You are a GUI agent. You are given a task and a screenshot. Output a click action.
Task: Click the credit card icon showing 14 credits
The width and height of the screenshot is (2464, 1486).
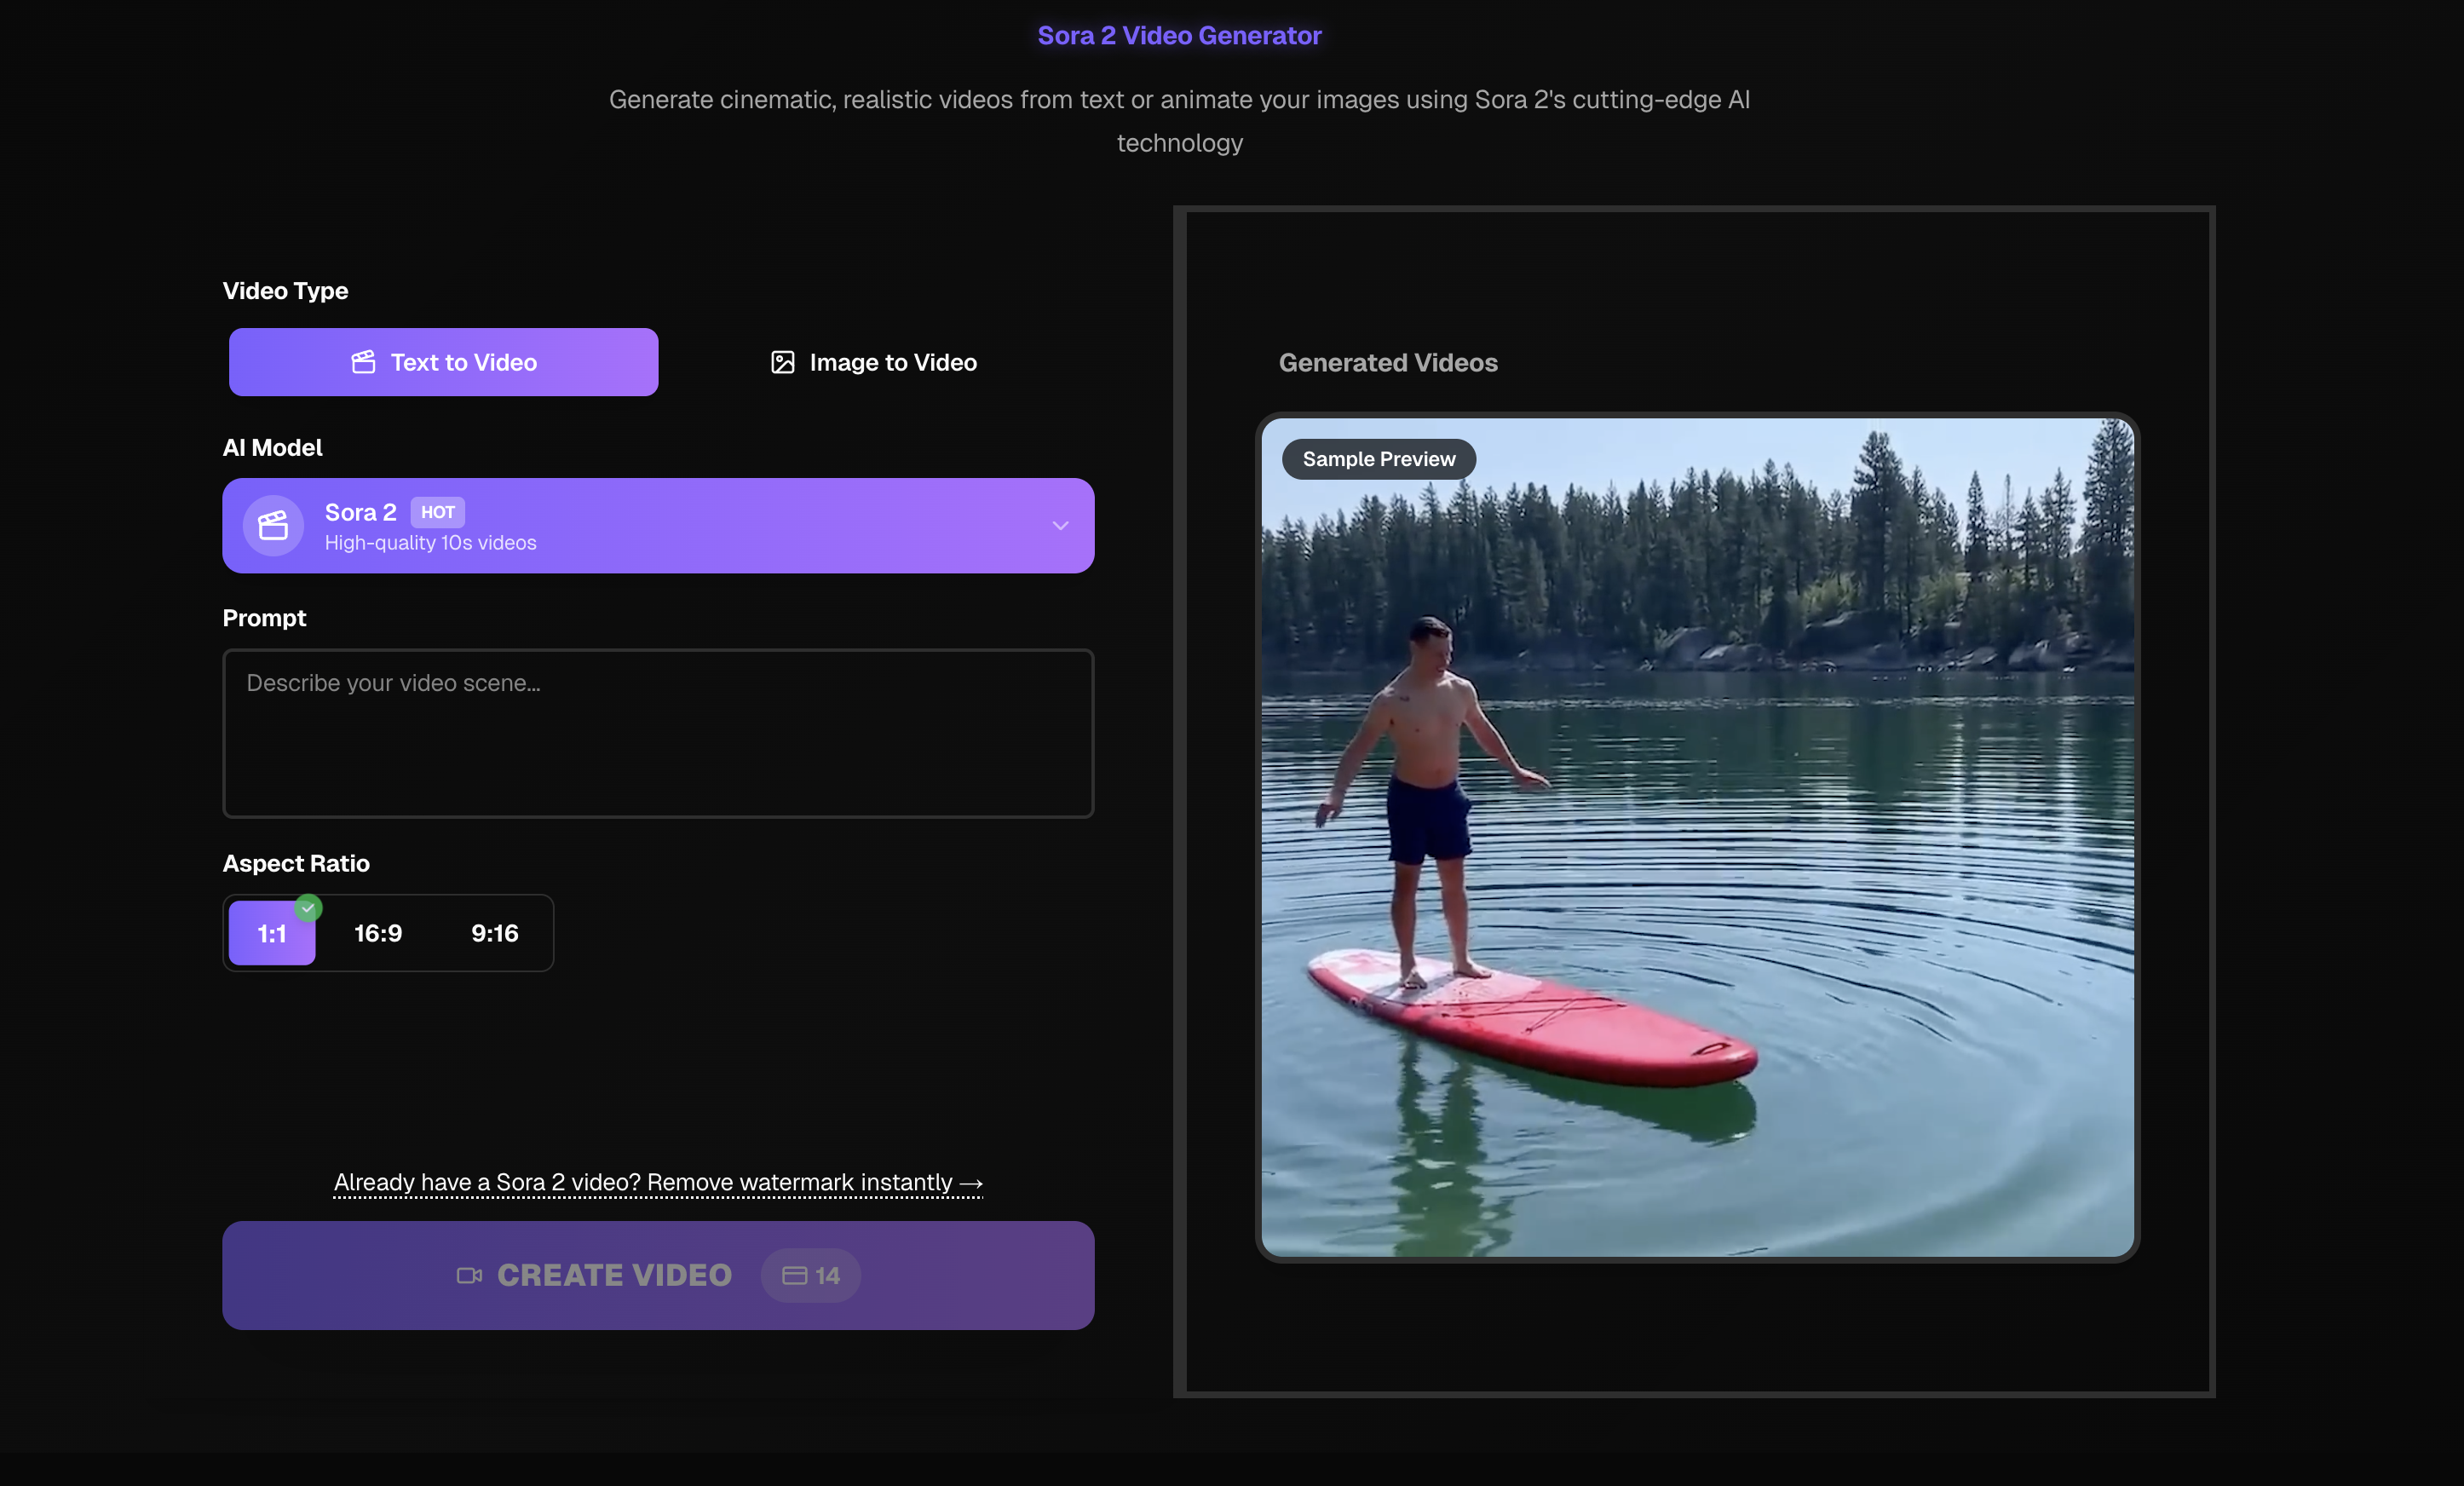point(796,1275)
